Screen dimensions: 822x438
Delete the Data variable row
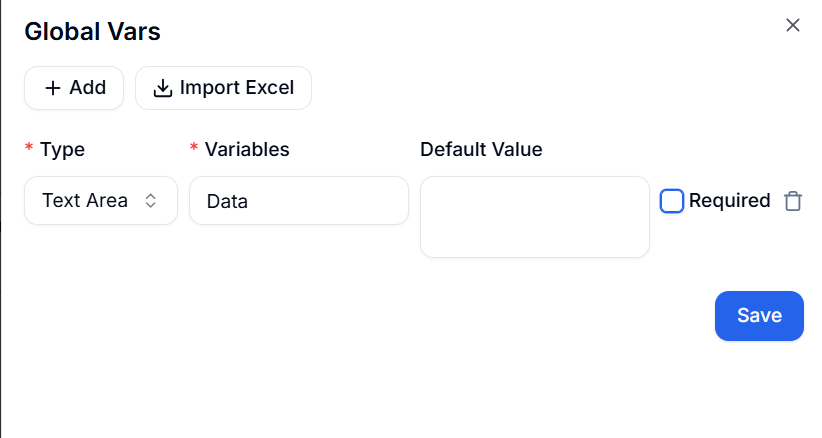pos(793,201)
